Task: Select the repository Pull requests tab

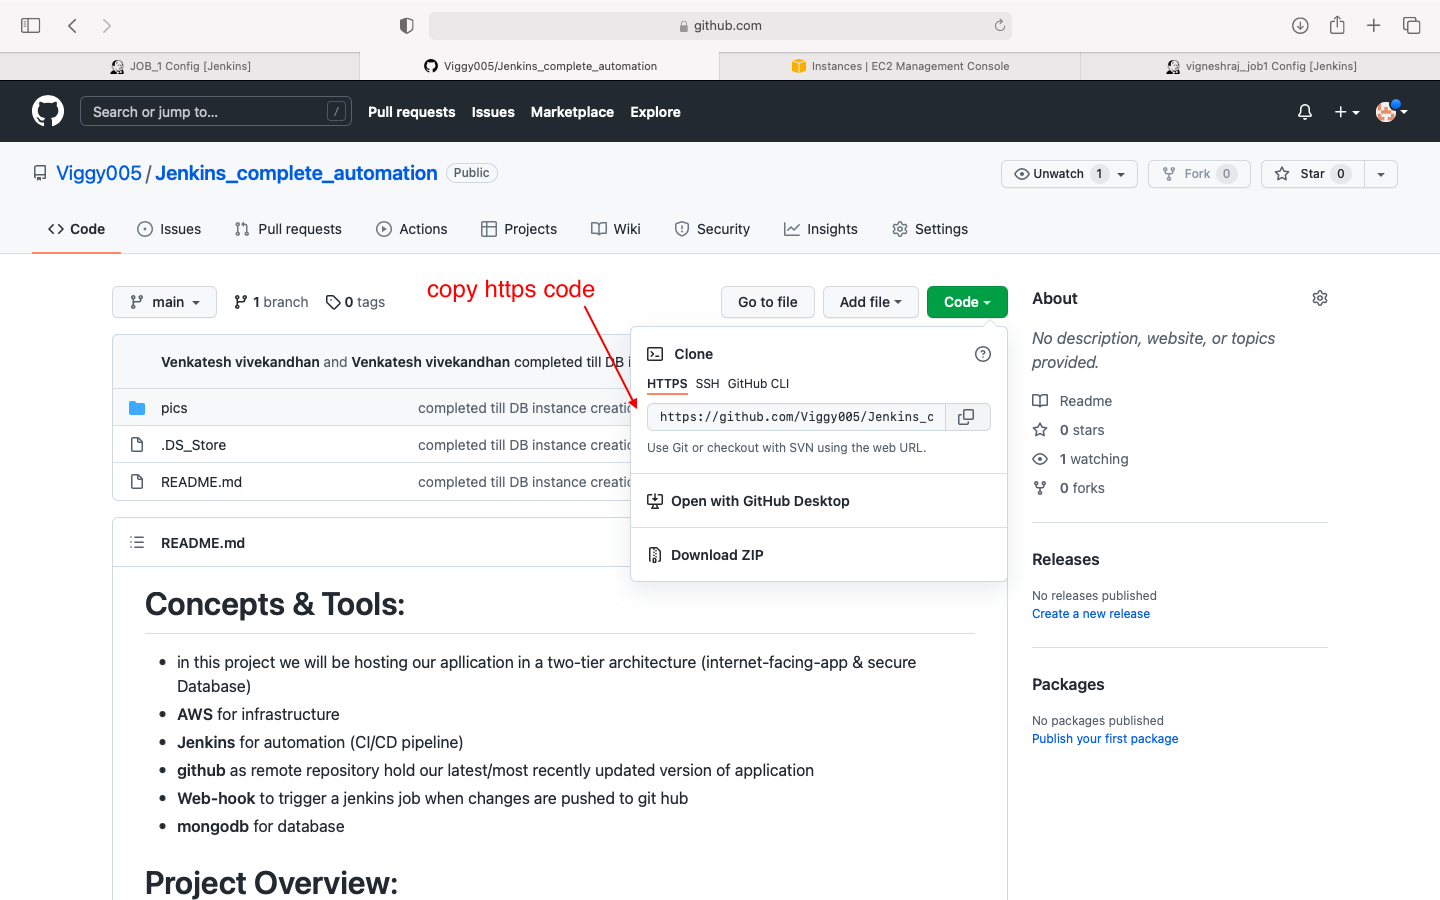Action: point(288,229)
